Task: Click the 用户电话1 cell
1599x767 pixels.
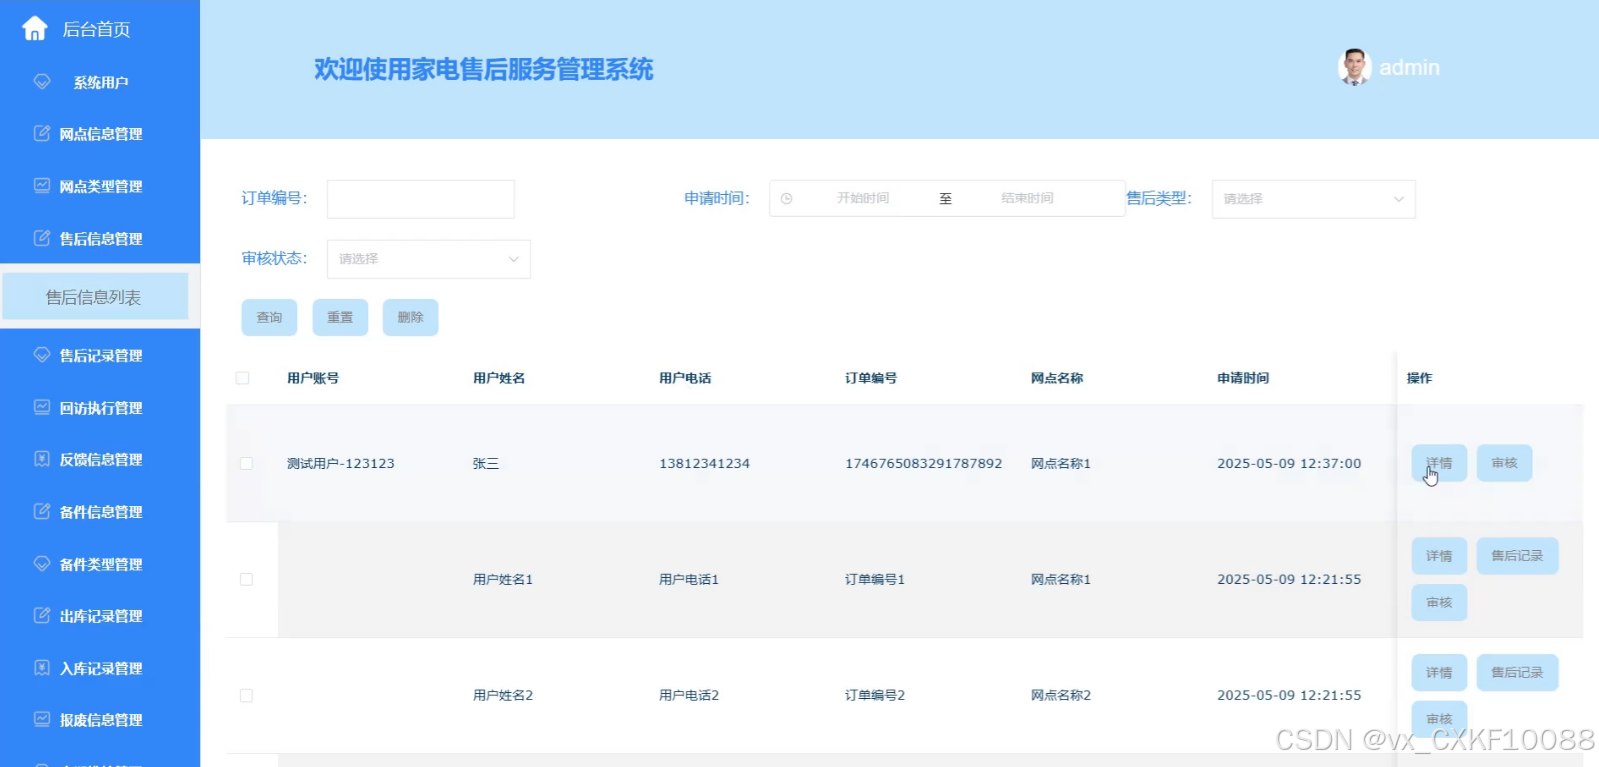Action: pos(689,579)
